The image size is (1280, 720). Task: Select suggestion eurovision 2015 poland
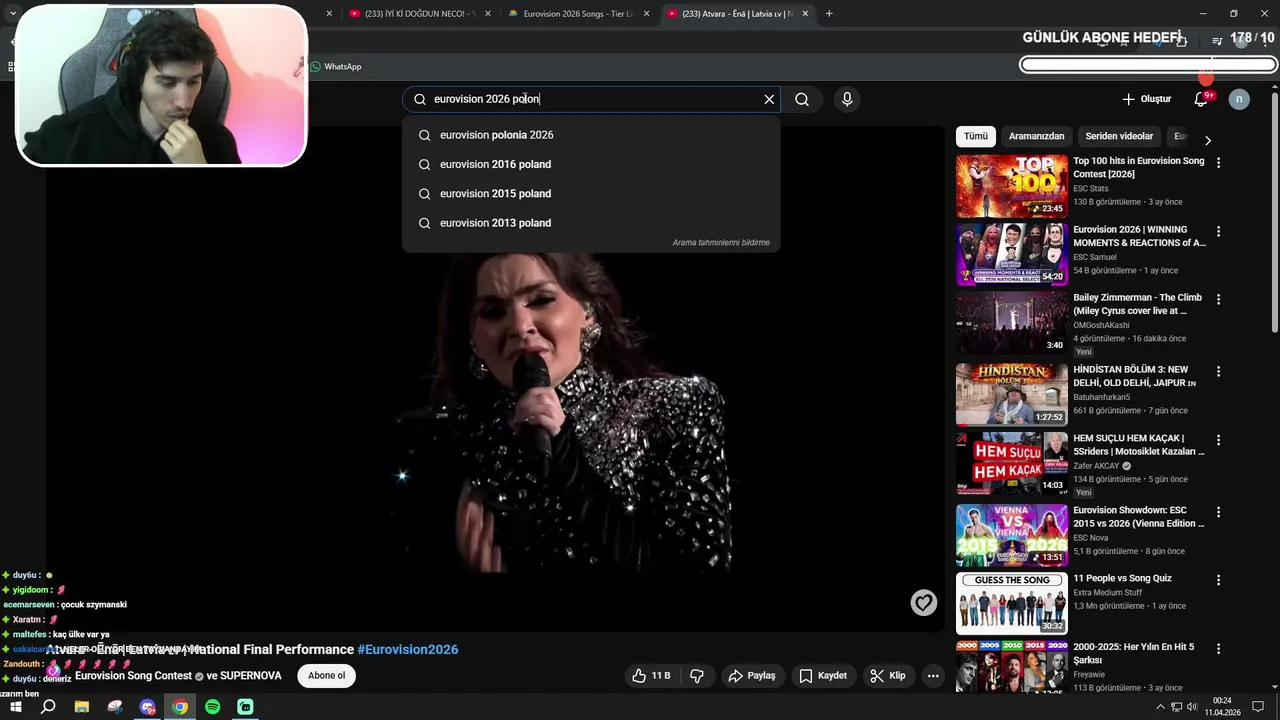(x=591, y=193)
